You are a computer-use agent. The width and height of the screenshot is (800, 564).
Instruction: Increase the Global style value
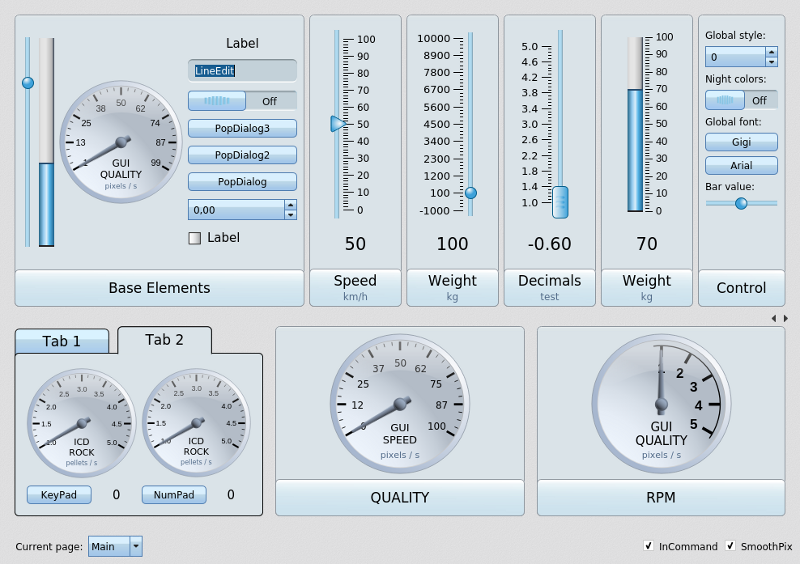tap(771, 52)
